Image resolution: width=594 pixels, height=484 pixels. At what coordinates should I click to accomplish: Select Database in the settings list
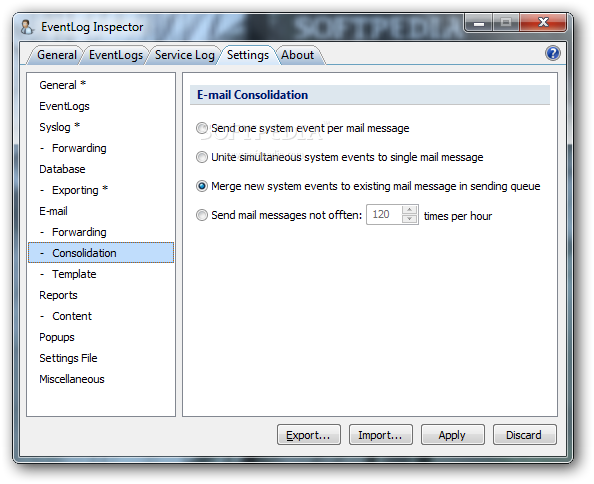pyautogui.click(x=101, y=169)
